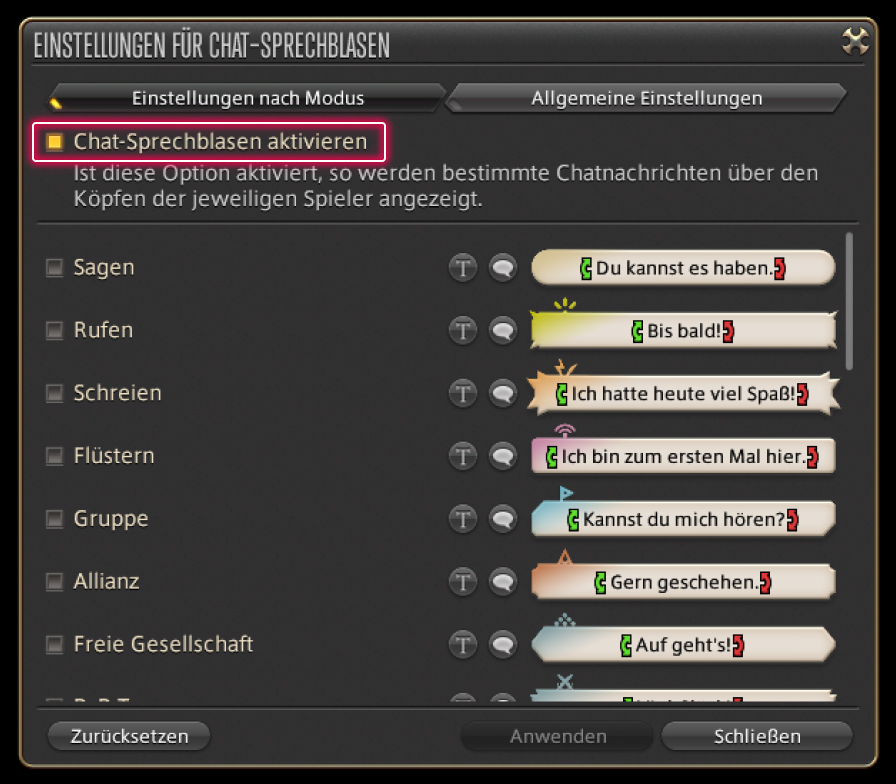Click the 'Bis bald!' bubble preview

pyautogui.click(x=683, y=330)
